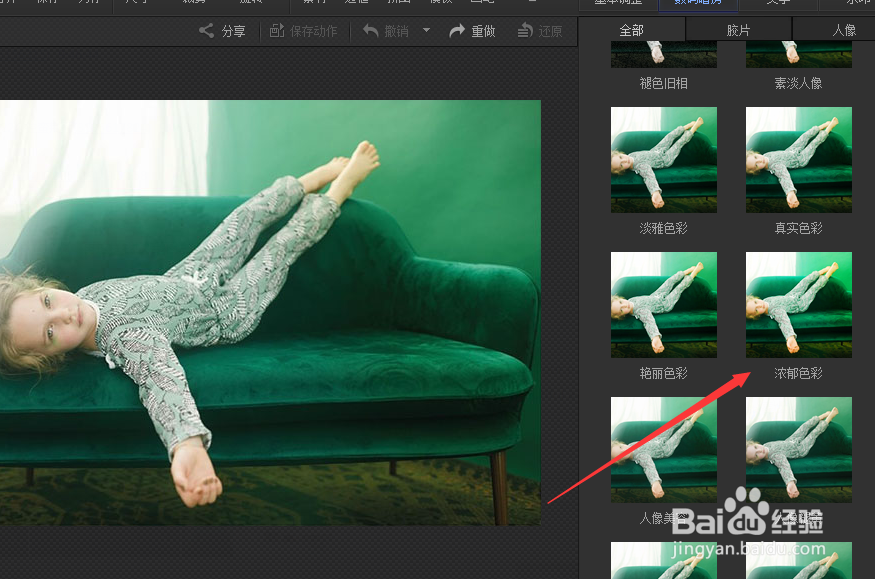875x579 pixels.
Task: Click the 分享 share button
Action: click(x=222, y=31)
